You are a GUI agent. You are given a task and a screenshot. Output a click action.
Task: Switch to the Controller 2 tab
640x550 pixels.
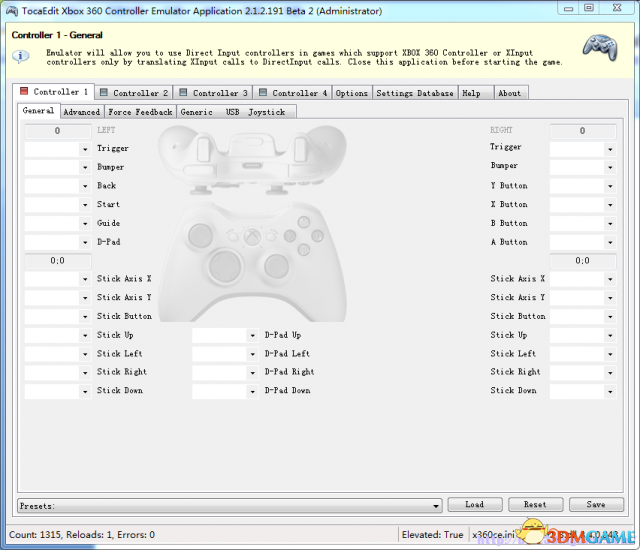pos(134,93)
